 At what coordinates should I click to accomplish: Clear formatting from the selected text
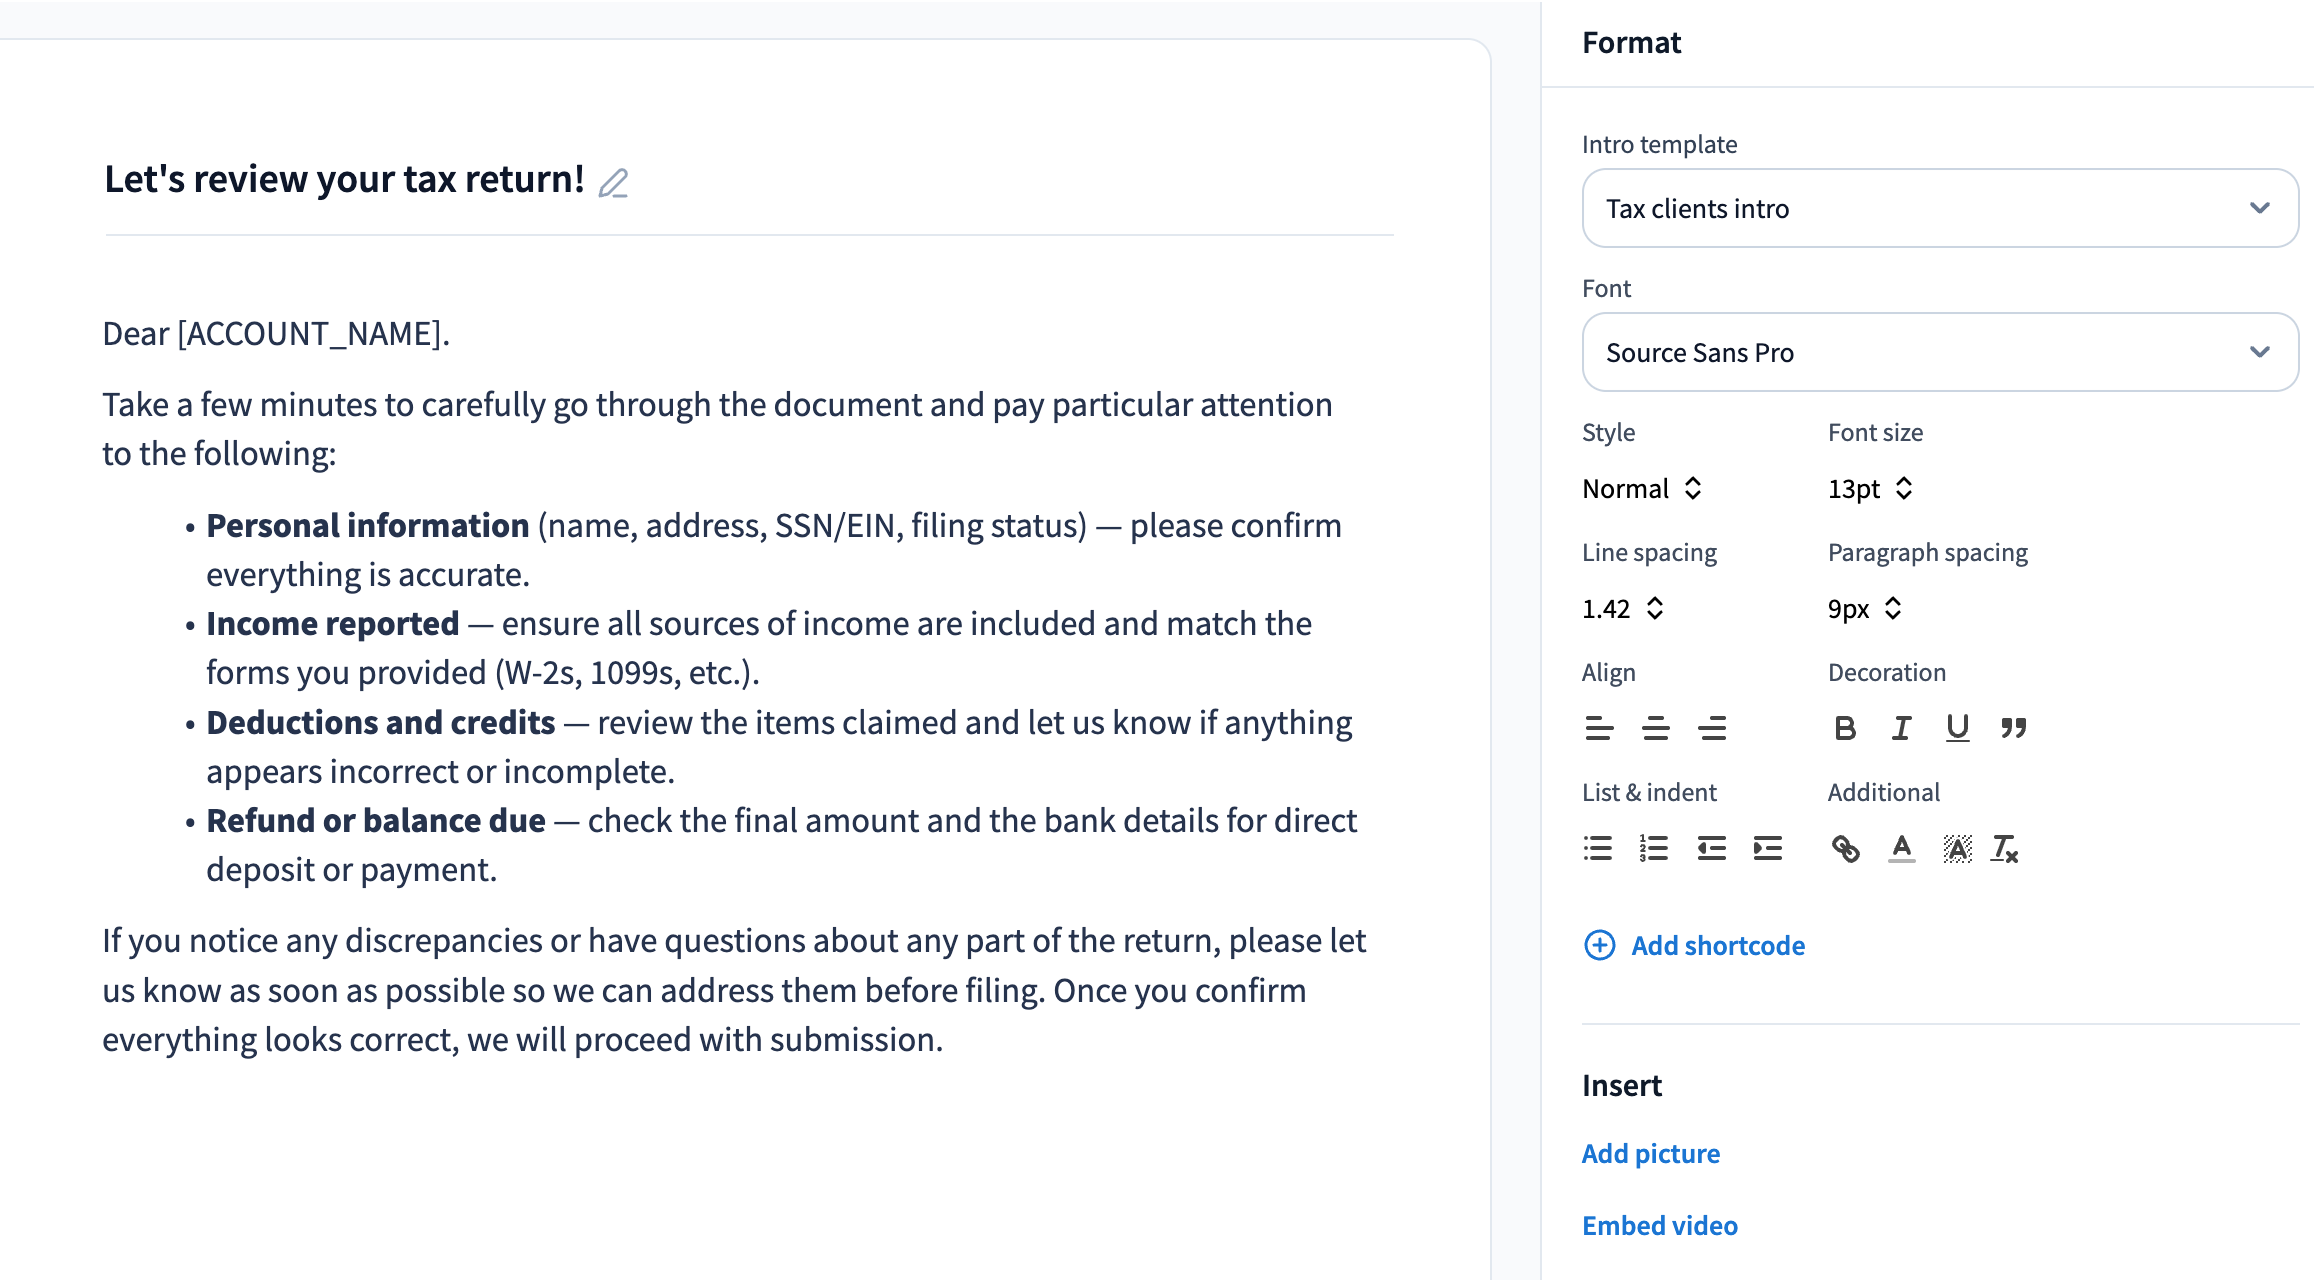click(2005, 848)
